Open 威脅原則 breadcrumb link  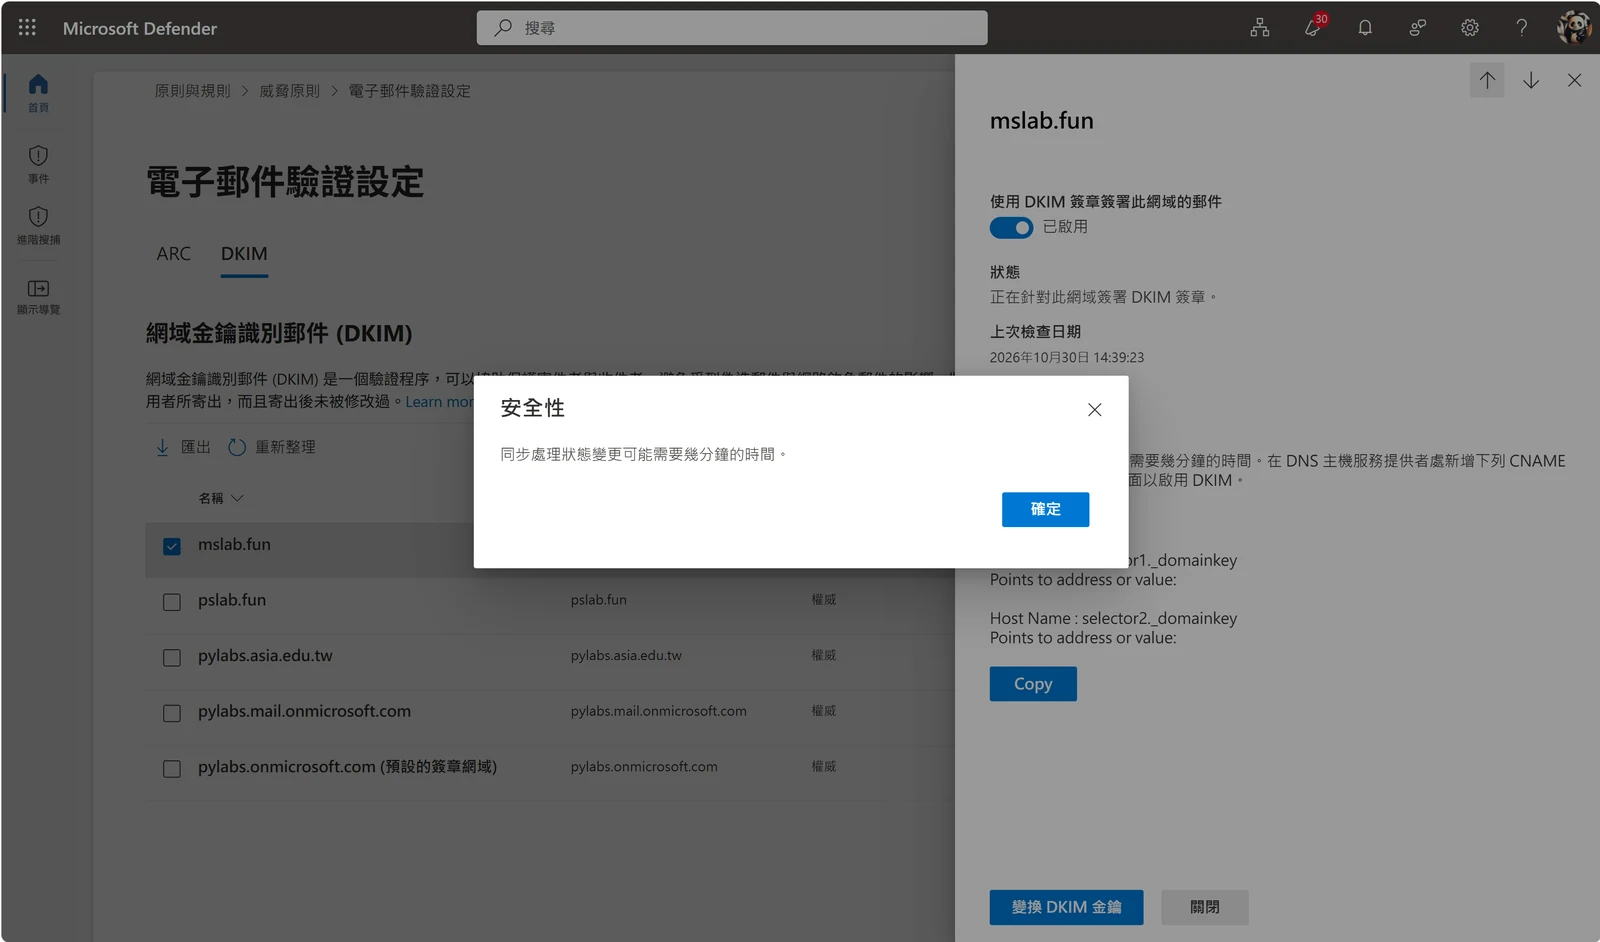click(289, 91)
